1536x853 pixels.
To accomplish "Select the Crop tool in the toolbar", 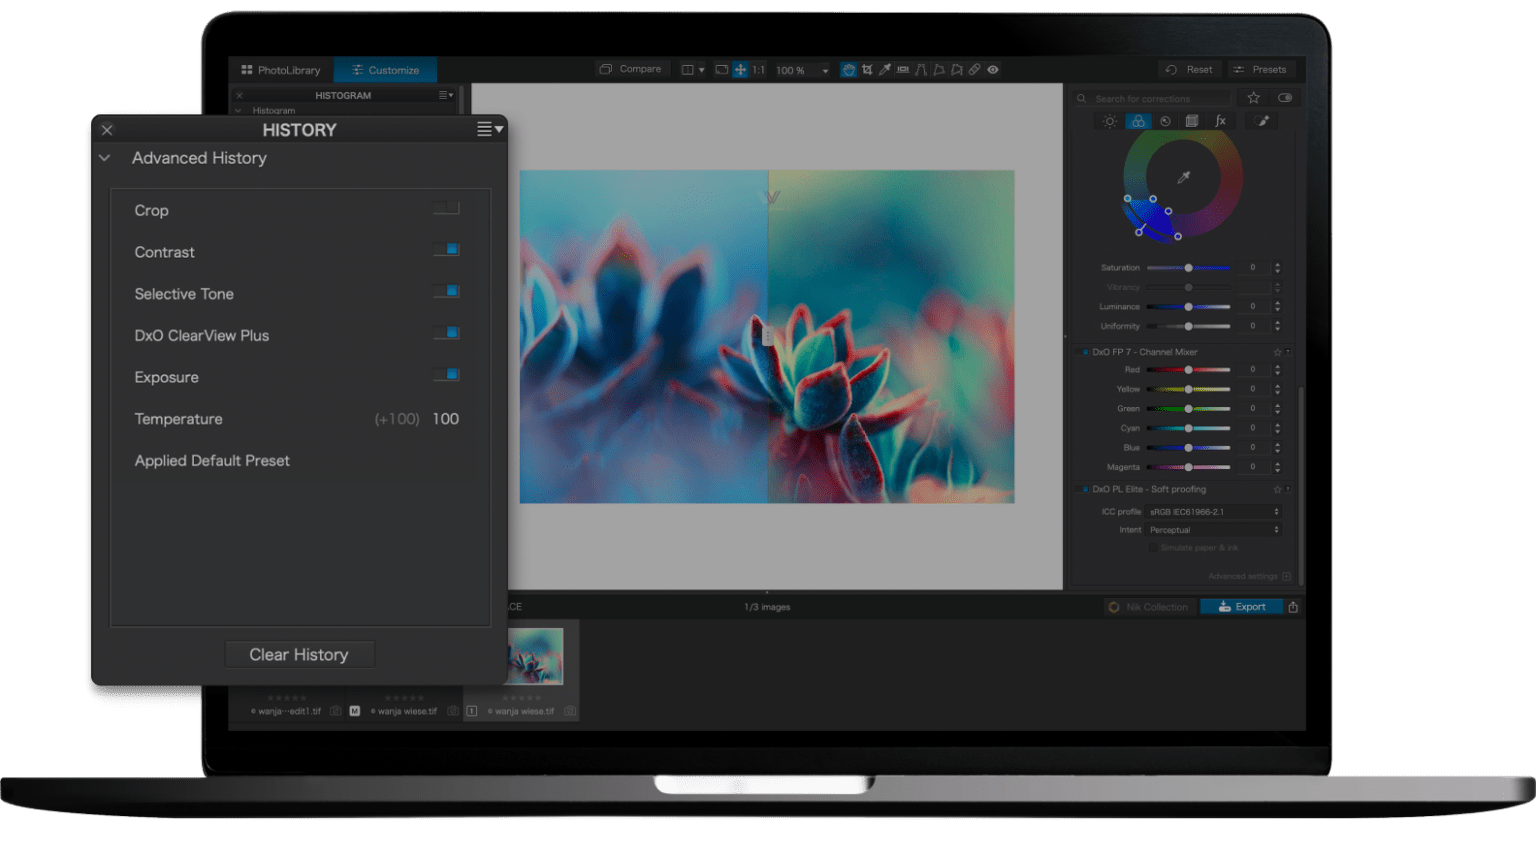I will (x=867, y=69).
